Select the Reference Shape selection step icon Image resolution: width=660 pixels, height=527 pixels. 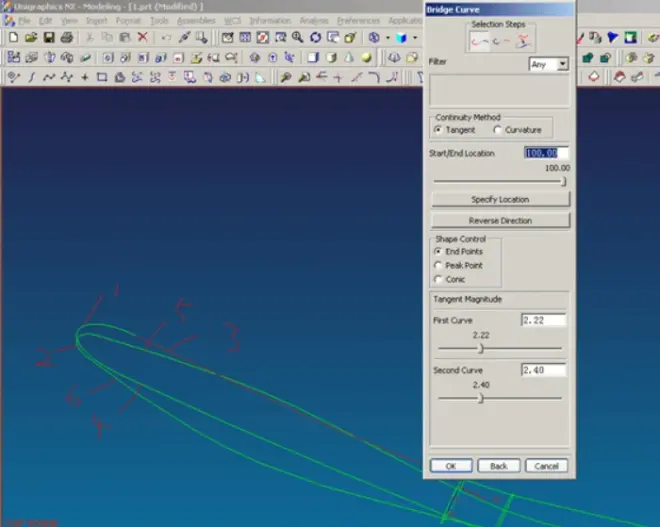(x=522, y=41)
